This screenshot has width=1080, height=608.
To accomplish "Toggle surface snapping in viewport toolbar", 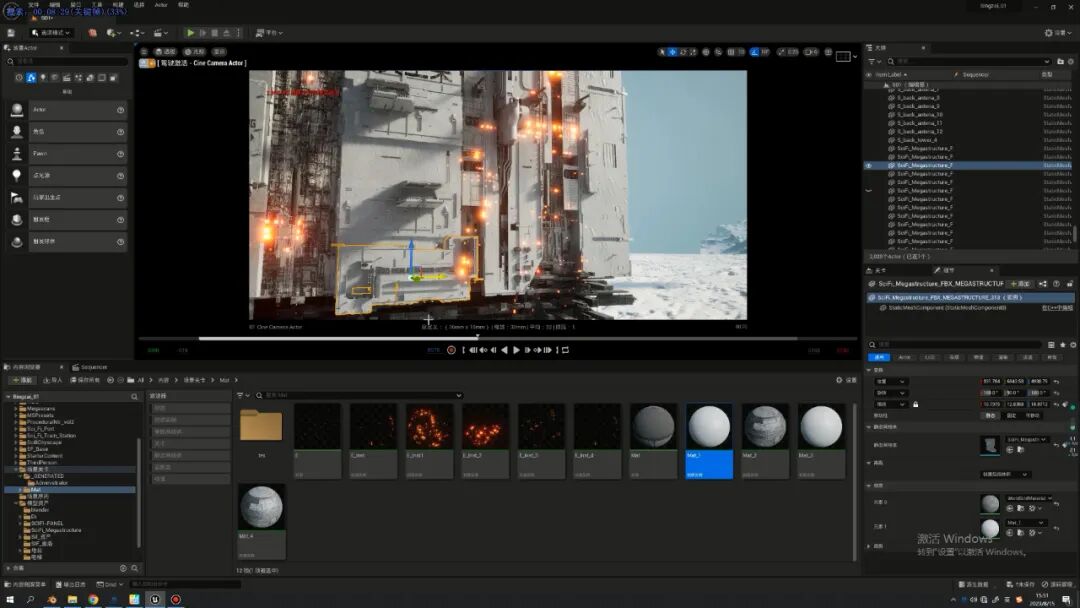I will pos(718,52).
